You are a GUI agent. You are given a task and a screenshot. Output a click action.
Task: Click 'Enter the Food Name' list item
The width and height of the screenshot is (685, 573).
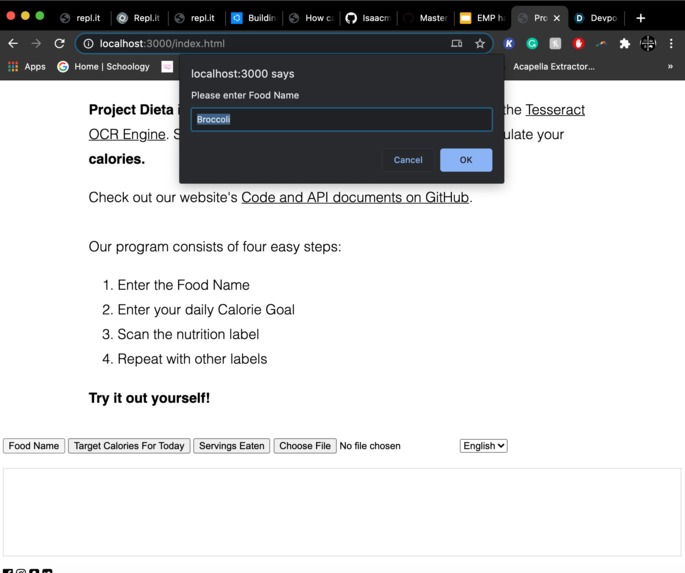click(183, 285)
